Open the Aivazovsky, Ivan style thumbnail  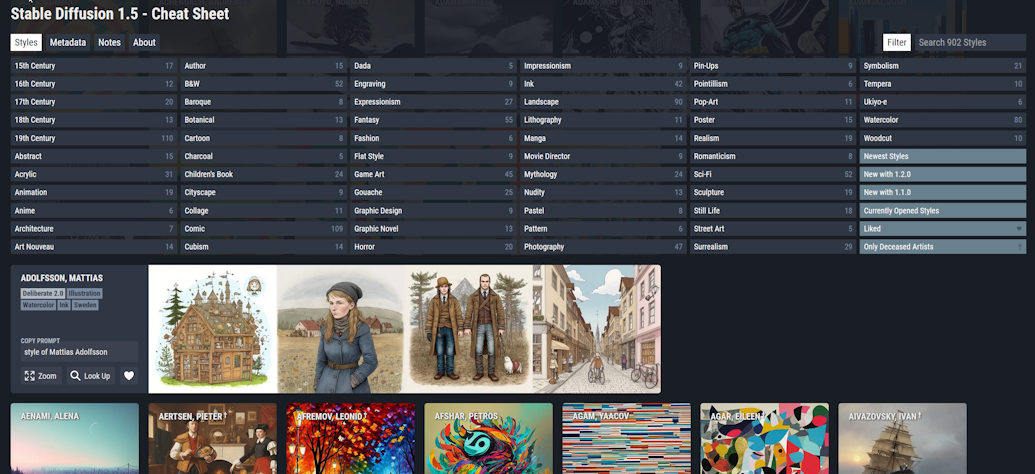click(902, 438)
